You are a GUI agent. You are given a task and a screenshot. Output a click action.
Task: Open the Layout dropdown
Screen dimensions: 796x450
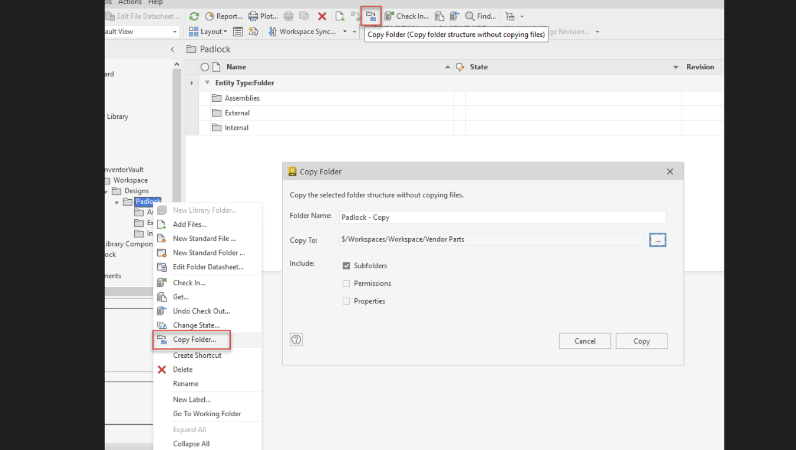pyautogui.click(x=208, y=31)
